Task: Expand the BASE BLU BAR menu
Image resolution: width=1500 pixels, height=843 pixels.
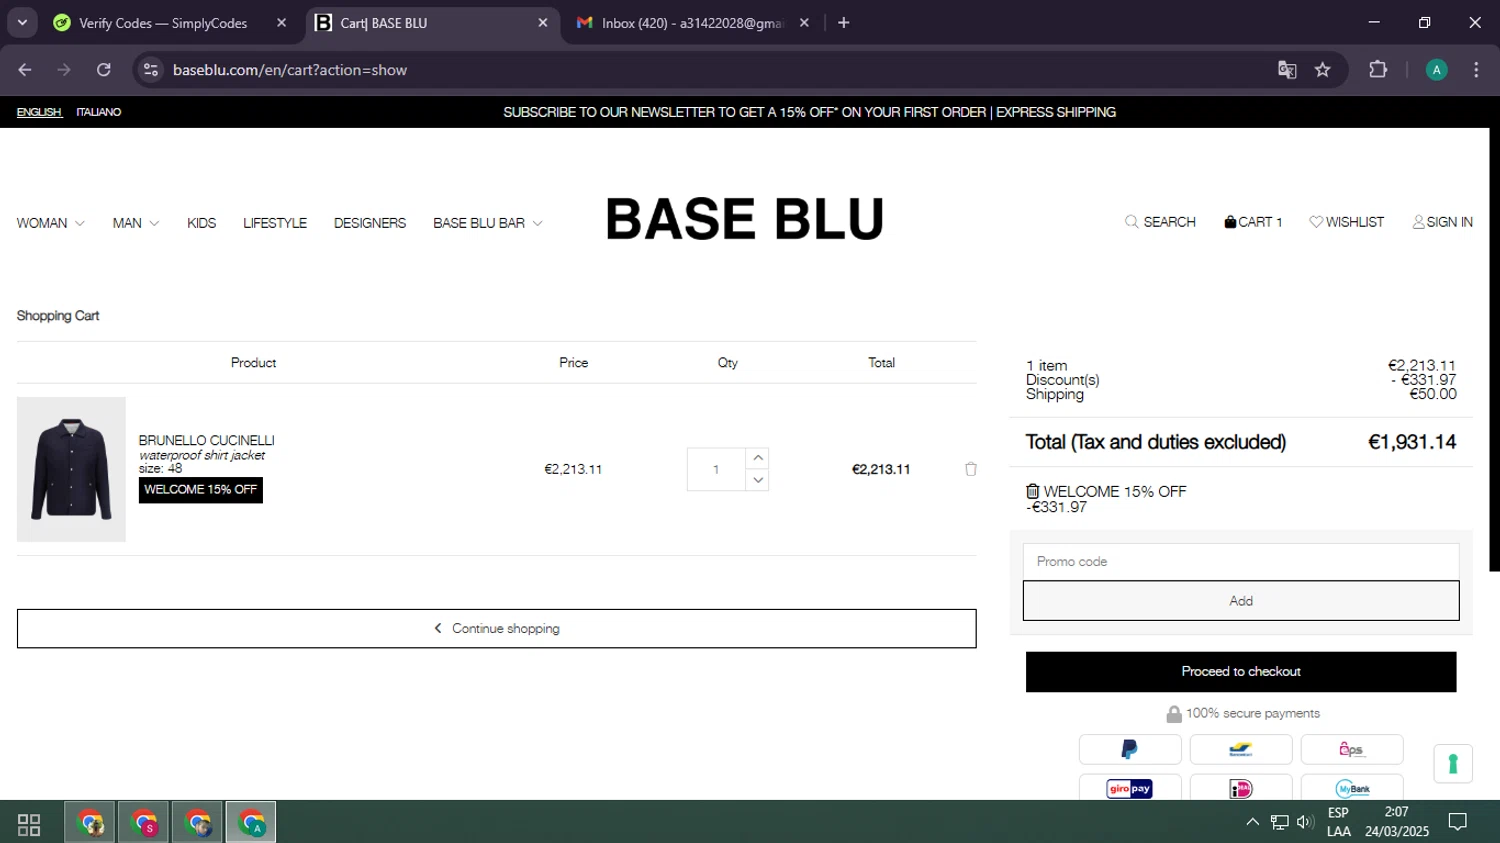Action: click(488, 223)
